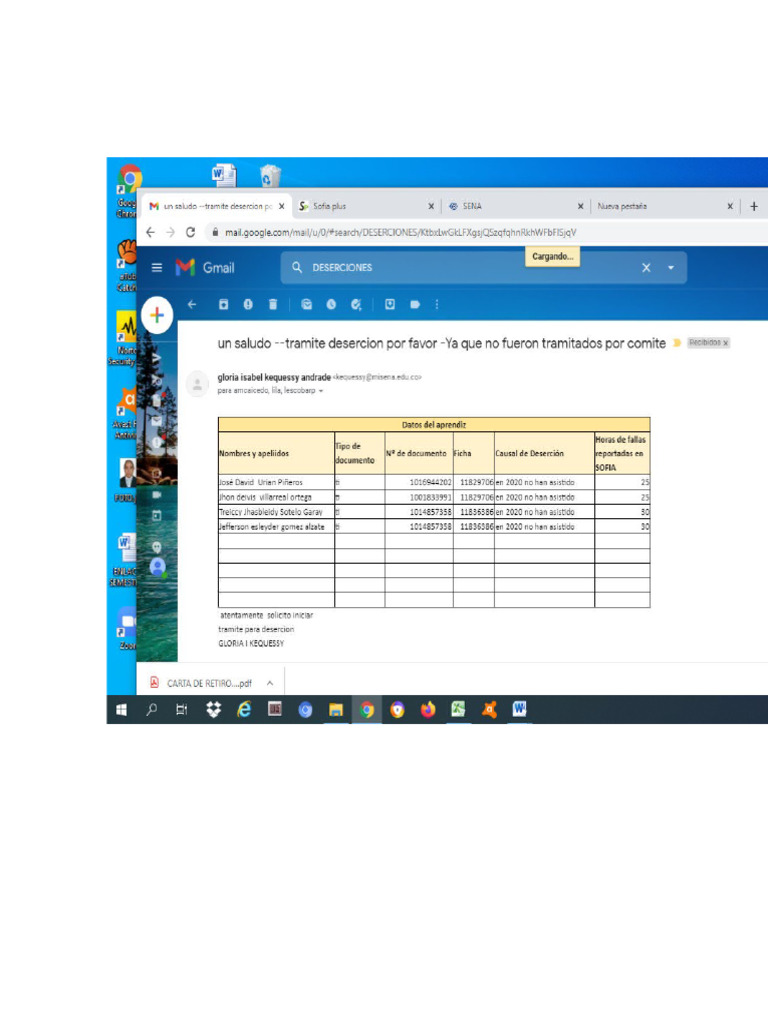
Task: Report this email as spam
Action: pos(248,304)
